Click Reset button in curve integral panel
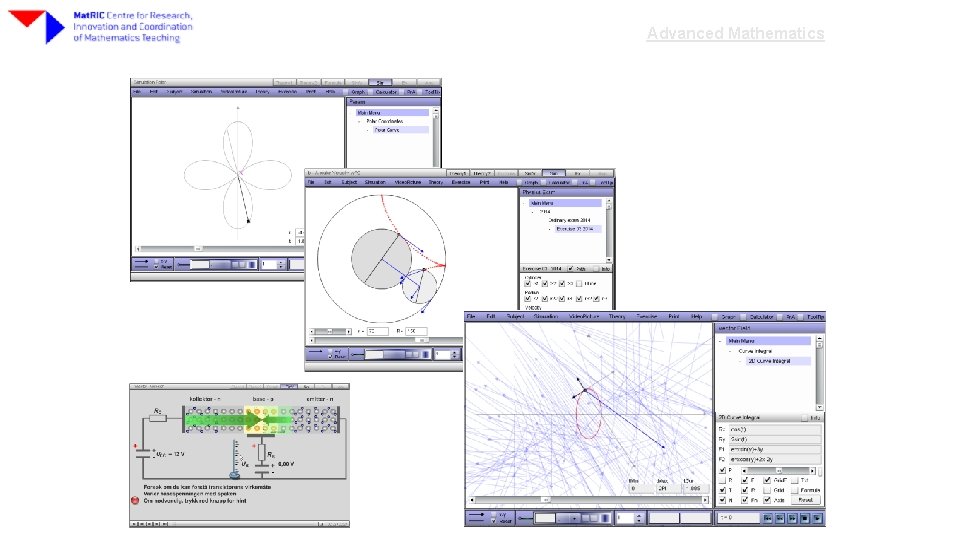The image size is (960, 540). (806, 500)
